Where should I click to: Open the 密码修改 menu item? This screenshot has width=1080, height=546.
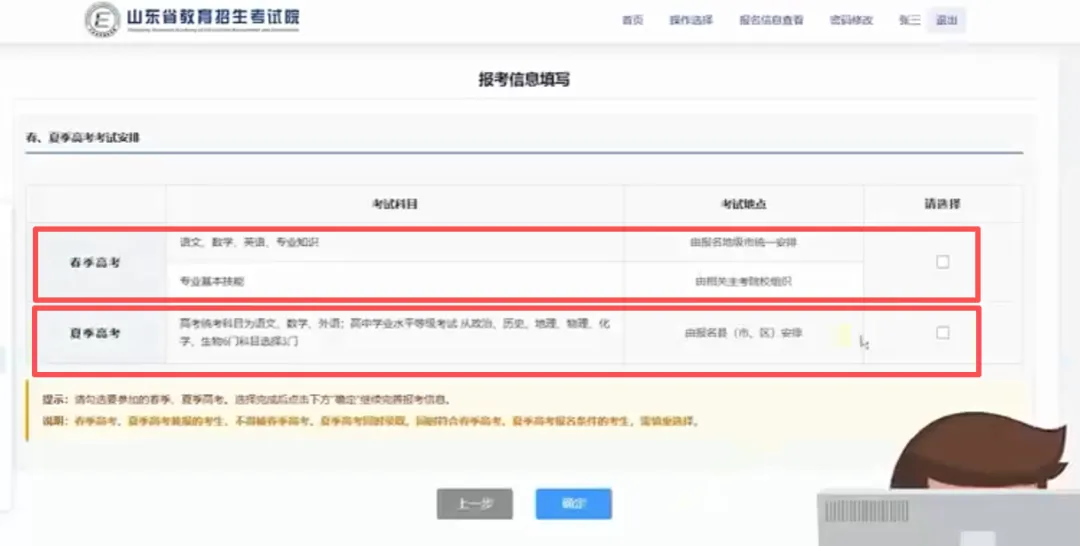(851, 20)
